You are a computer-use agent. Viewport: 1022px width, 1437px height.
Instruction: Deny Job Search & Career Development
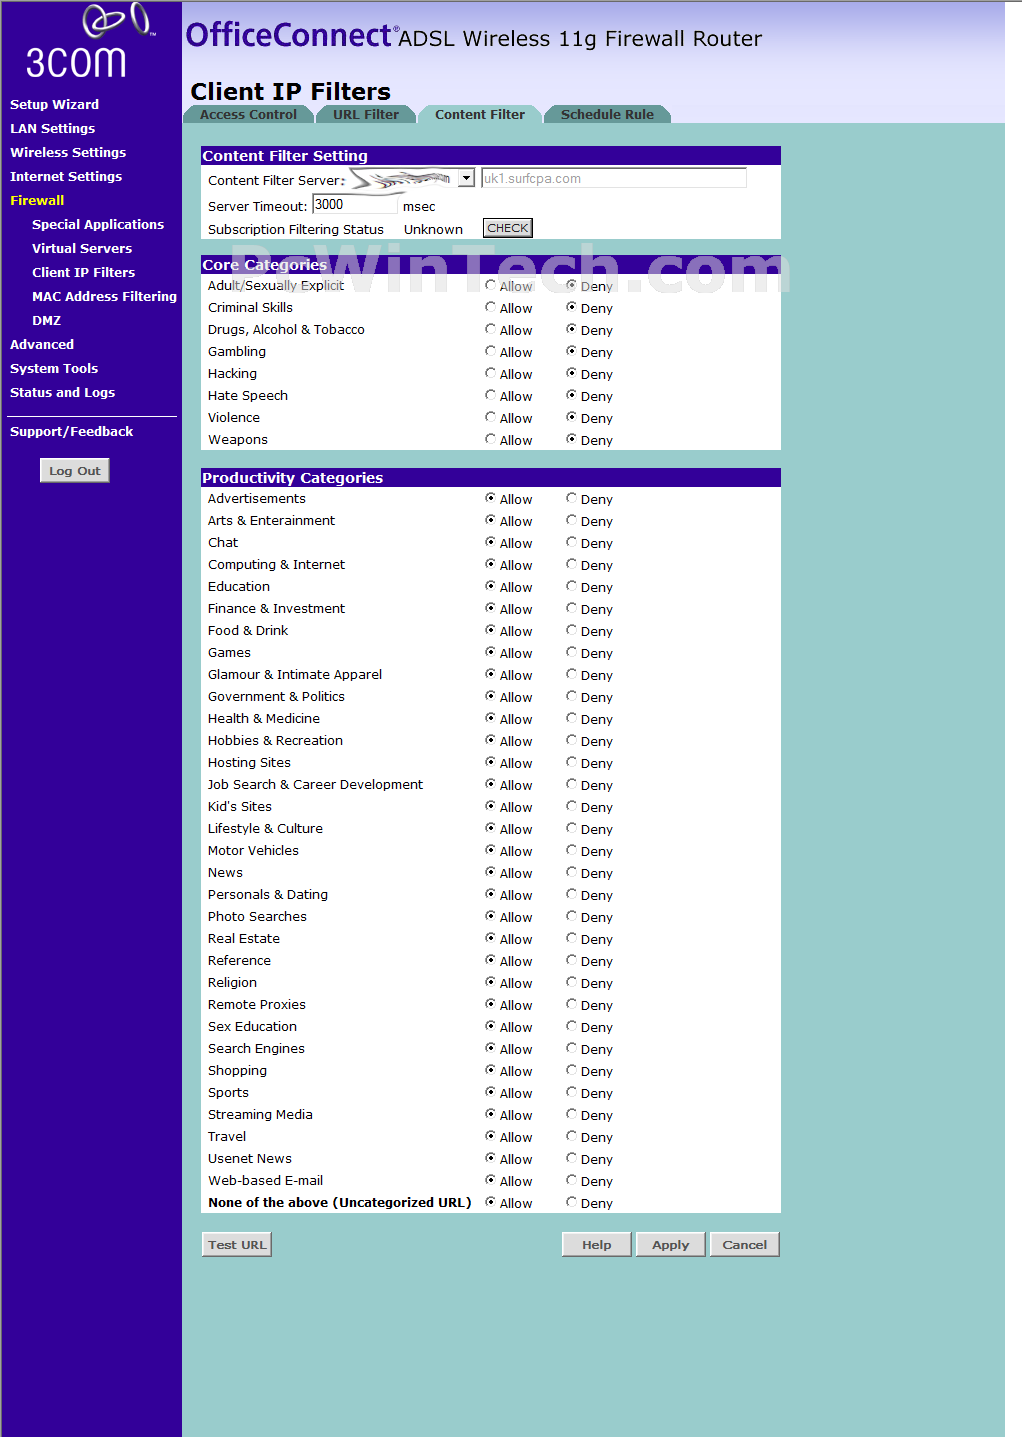[571, 784]
